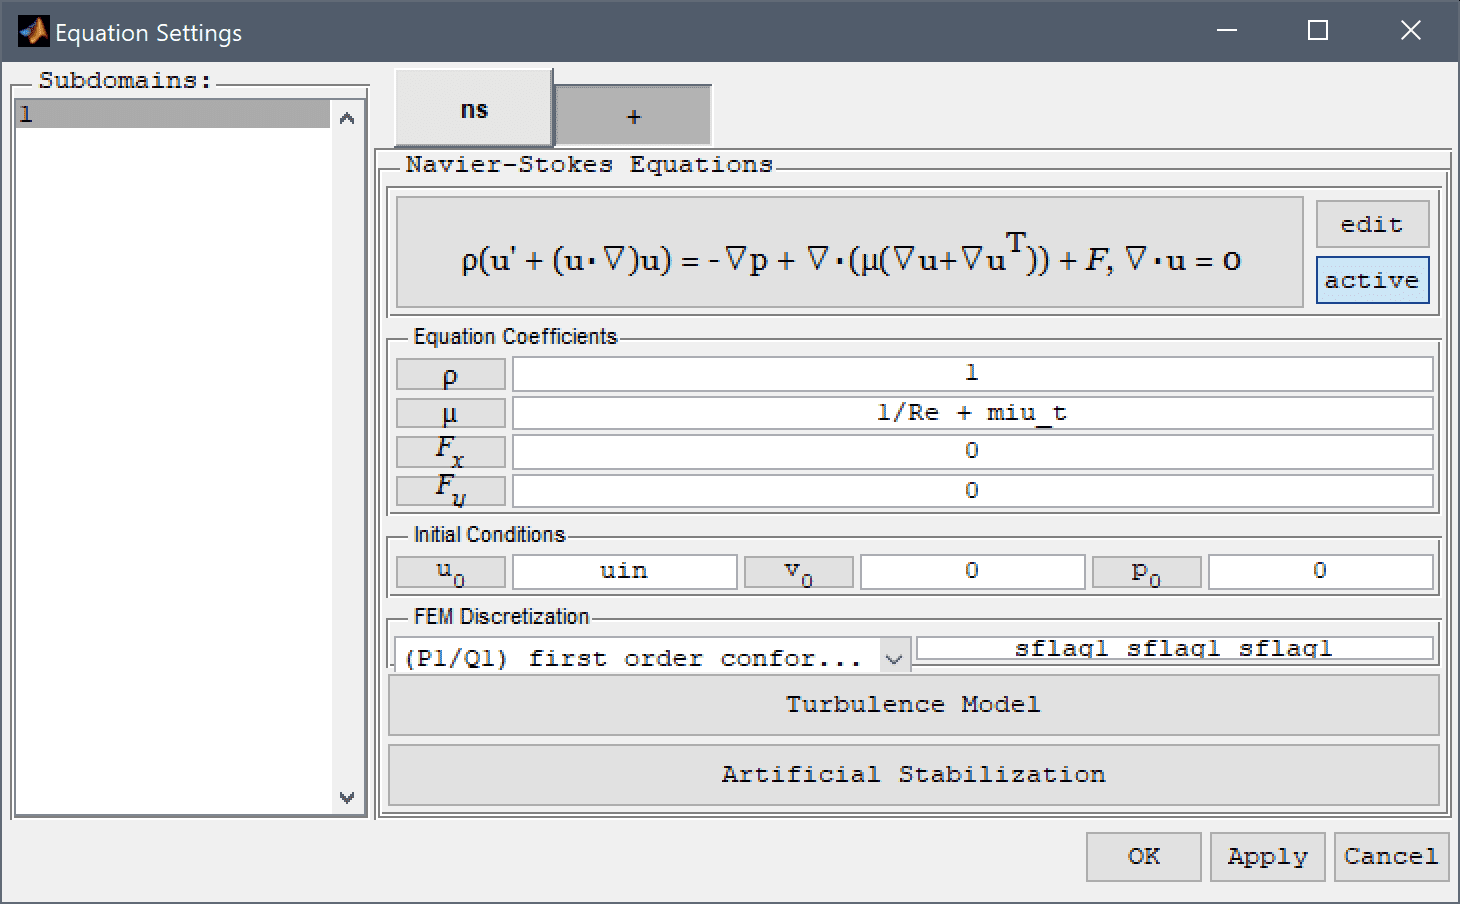Select subdomain 1 in the list
1460x904 pixels.
click(x=172, y=114)
